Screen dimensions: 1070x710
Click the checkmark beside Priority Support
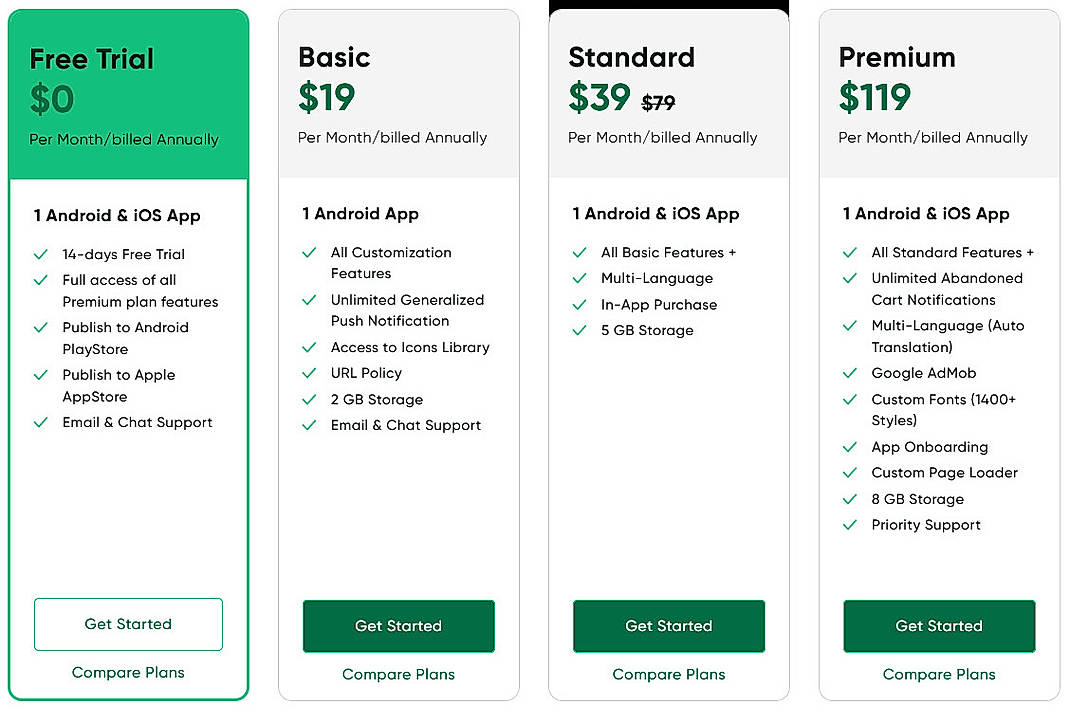[x=850, y=525]
